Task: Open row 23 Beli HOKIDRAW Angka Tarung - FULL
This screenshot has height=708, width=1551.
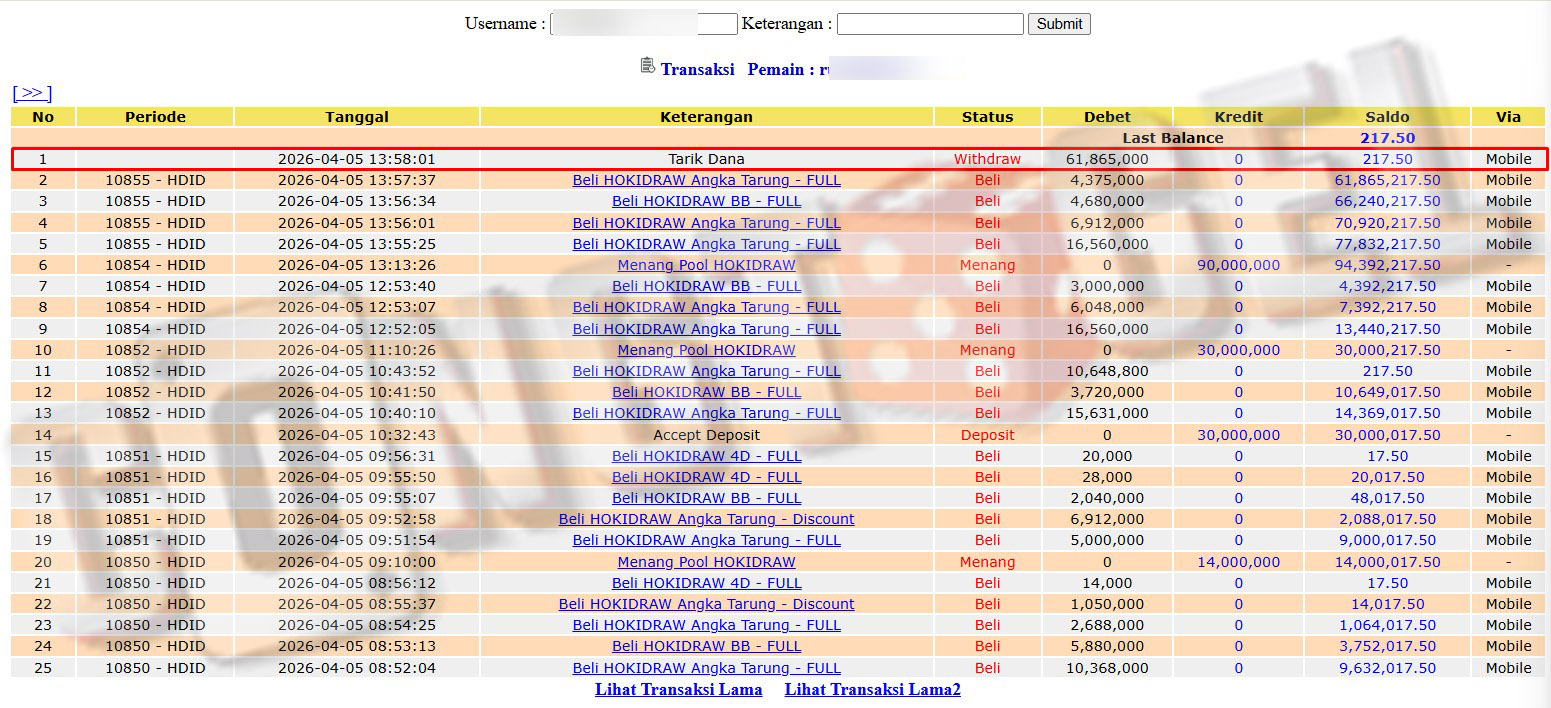Action: point(706,625)
